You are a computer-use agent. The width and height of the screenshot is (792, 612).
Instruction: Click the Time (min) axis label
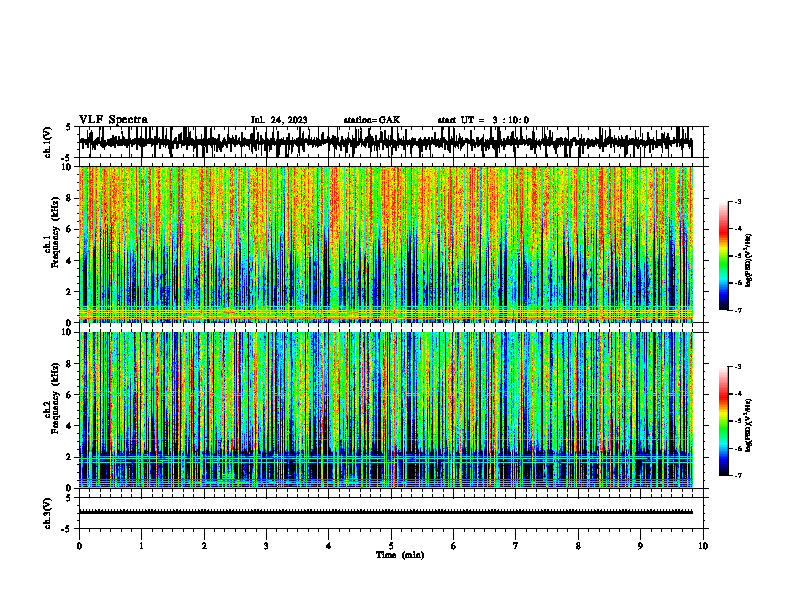click(400, 555)
